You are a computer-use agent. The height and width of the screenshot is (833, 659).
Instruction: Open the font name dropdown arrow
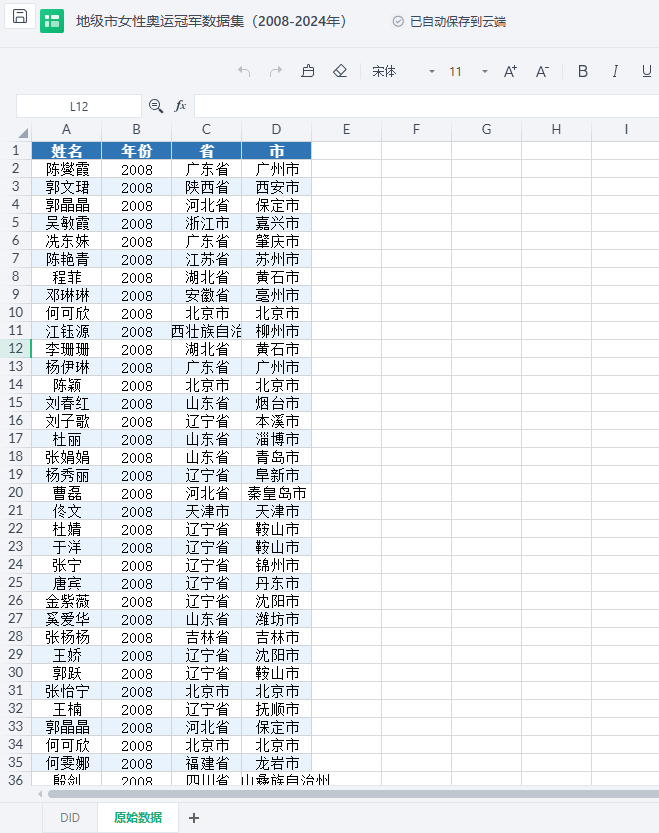tap(432, 71)
